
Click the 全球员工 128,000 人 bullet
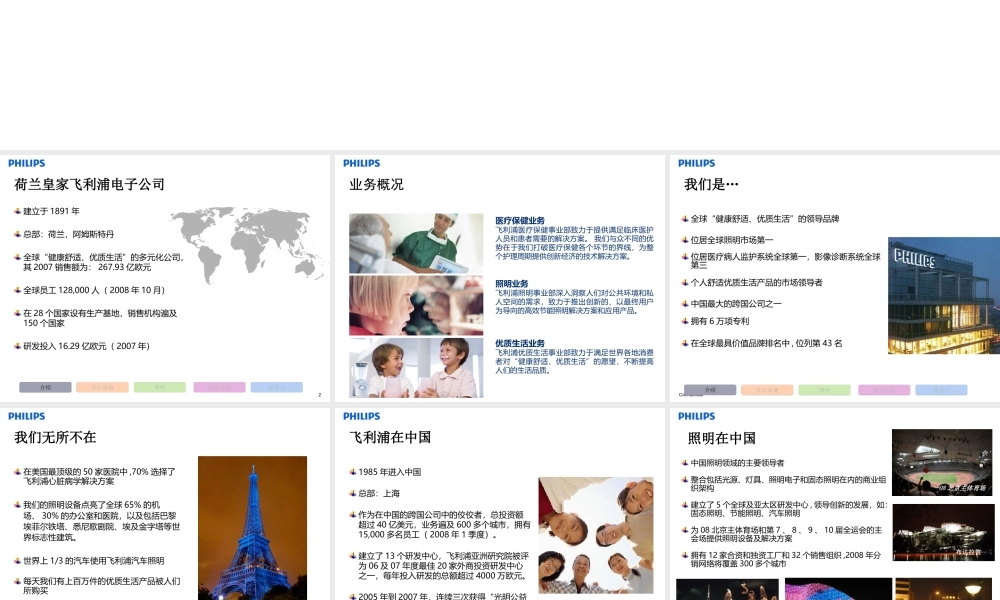click(94, 290)
